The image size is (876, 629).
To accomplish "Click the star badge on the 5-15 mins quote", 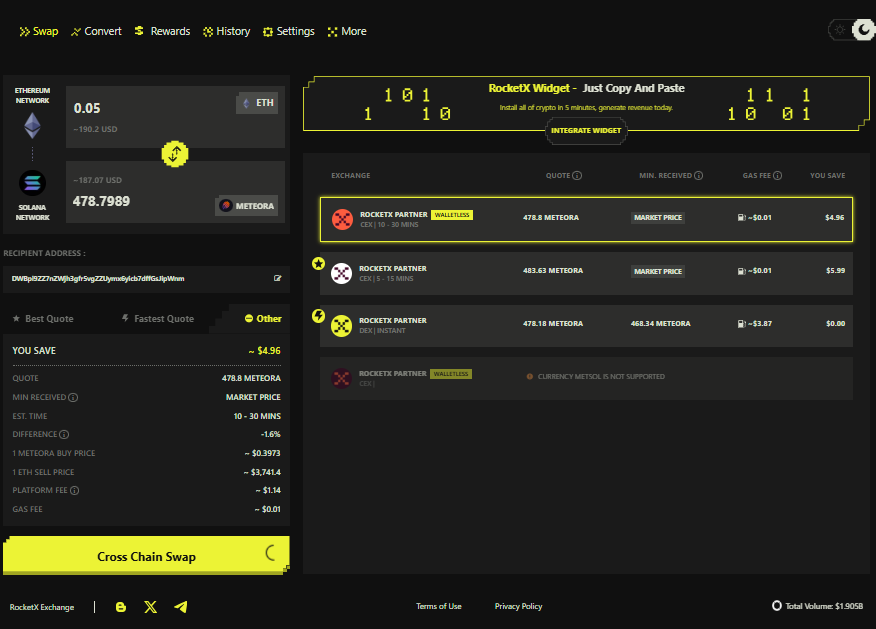I will pyautogui.click(x=318, y=264).
